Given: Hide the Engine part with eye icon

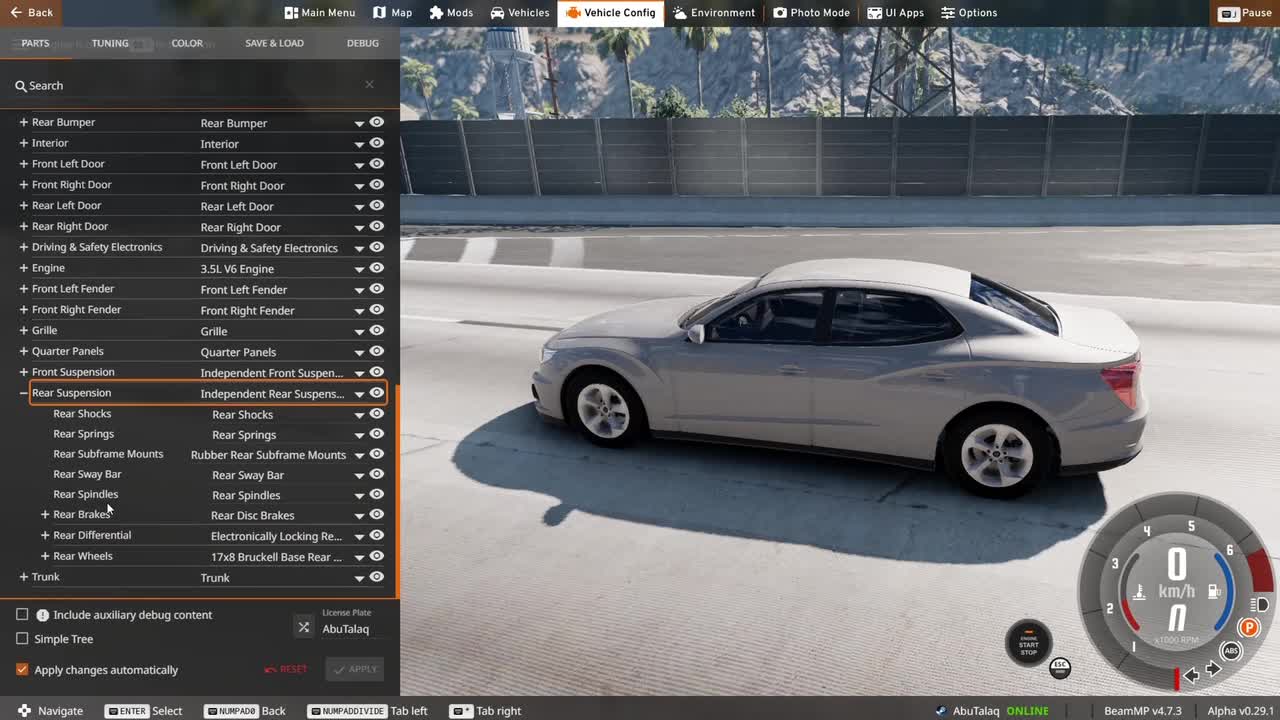Looking at the screenshot, I should coord(377,268).
